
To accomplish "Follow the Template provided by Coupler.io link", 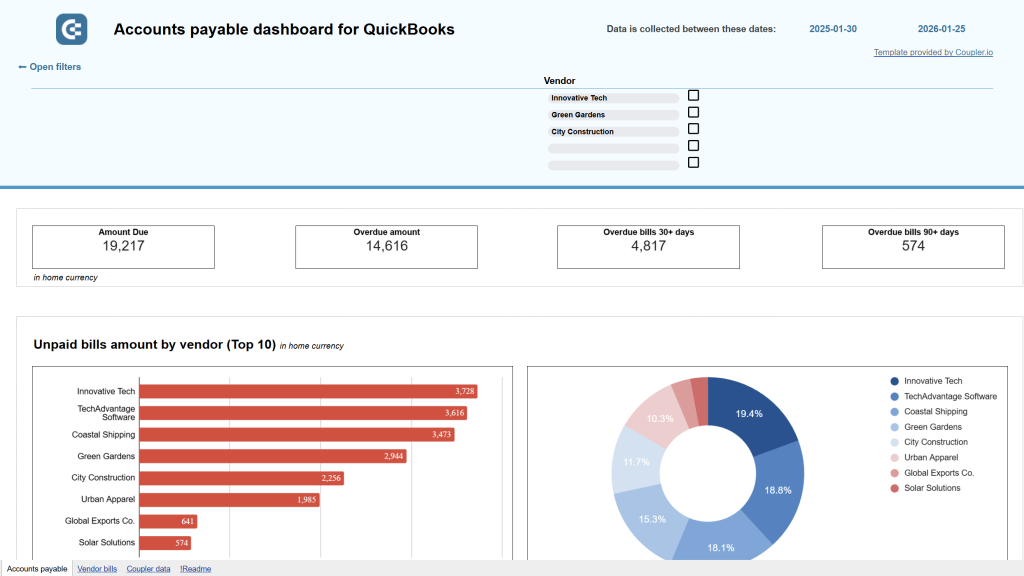I will tap(933, 52).
